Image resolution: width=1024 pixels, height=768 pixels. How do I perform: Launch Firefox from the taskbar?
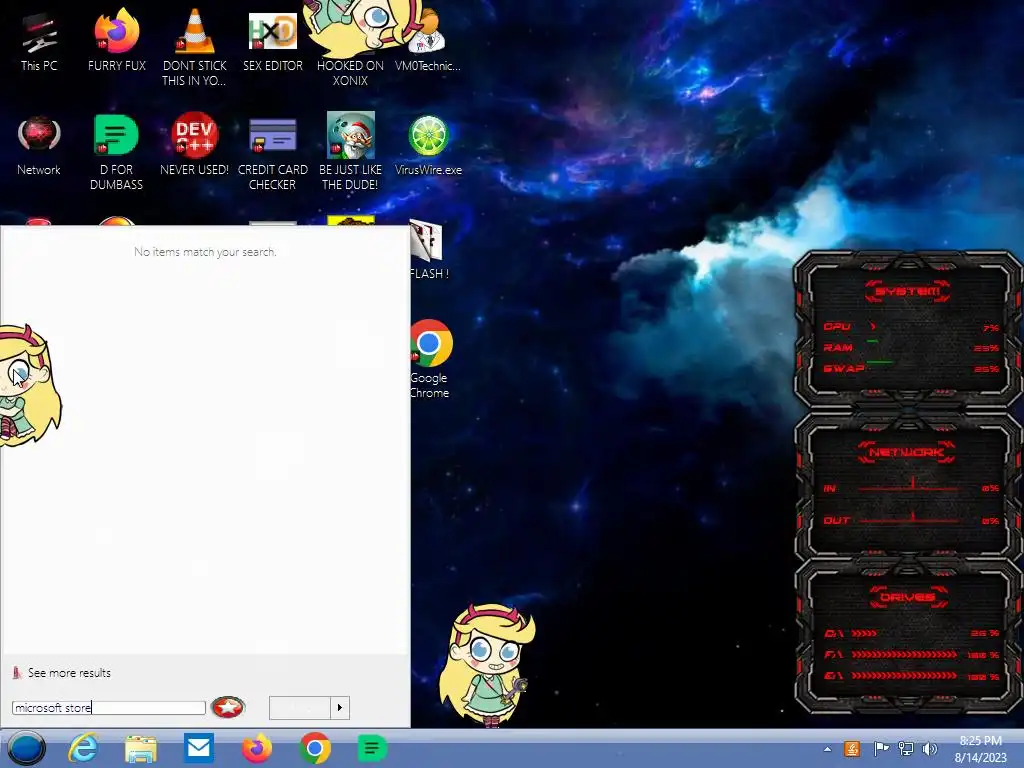click(x=257, y=748)
